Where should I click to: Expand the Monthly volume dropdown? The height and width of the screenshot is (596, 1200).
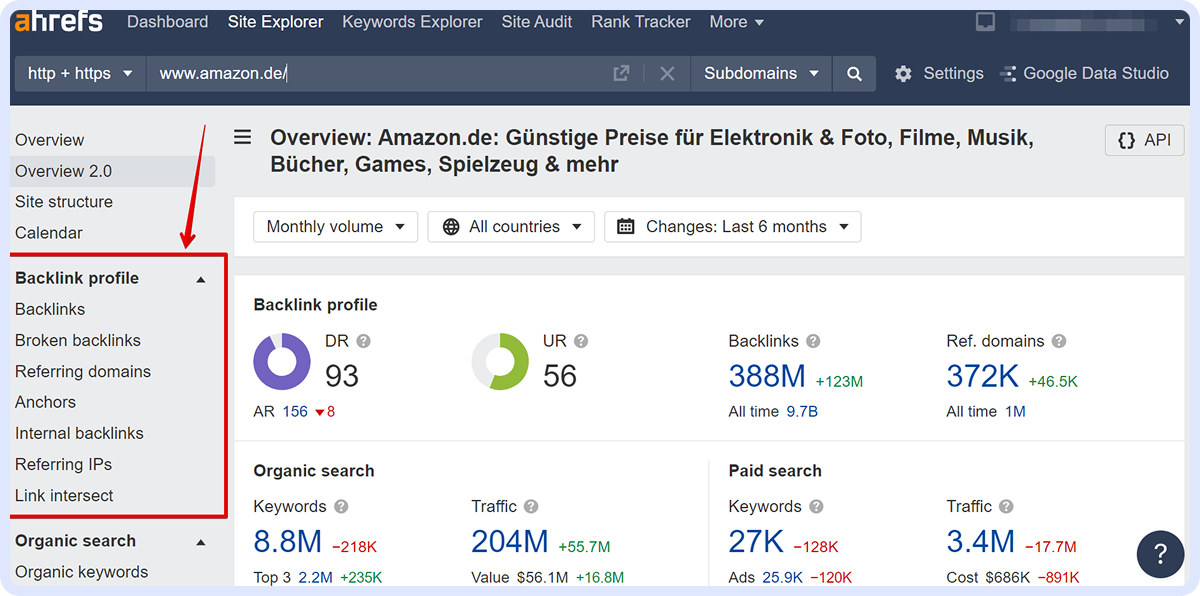(x=336, y=227)
